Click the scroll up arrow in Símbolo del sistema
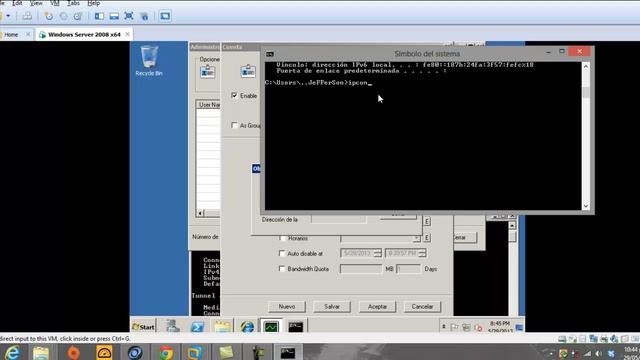The height and width of the screenshot is (360, 640). (x=586, y=66)
